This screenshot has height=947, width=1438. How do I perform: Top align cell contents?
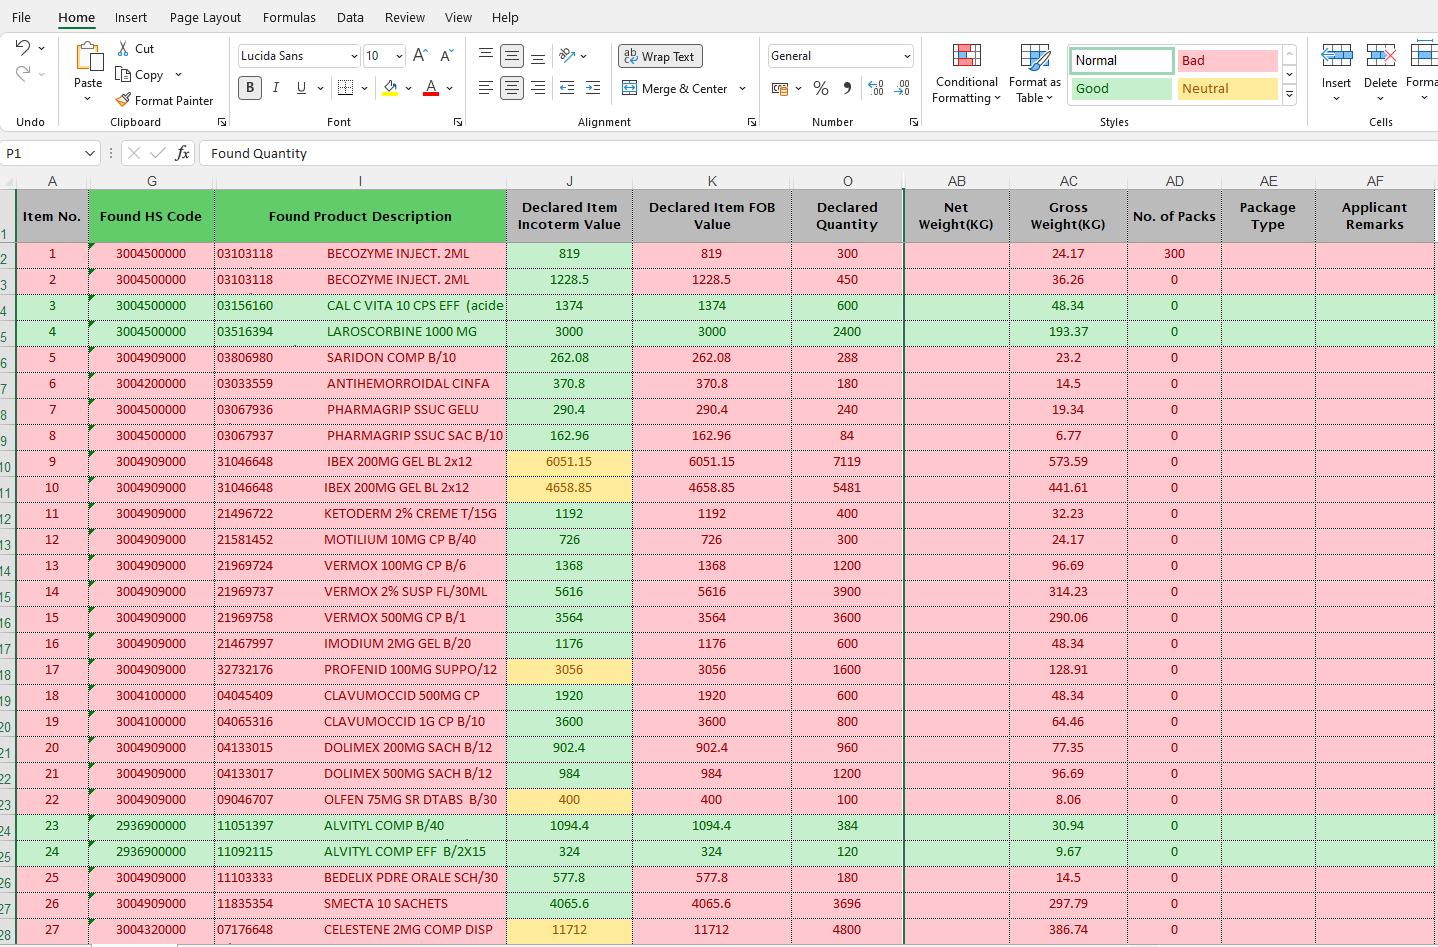[x=486, y=56]
